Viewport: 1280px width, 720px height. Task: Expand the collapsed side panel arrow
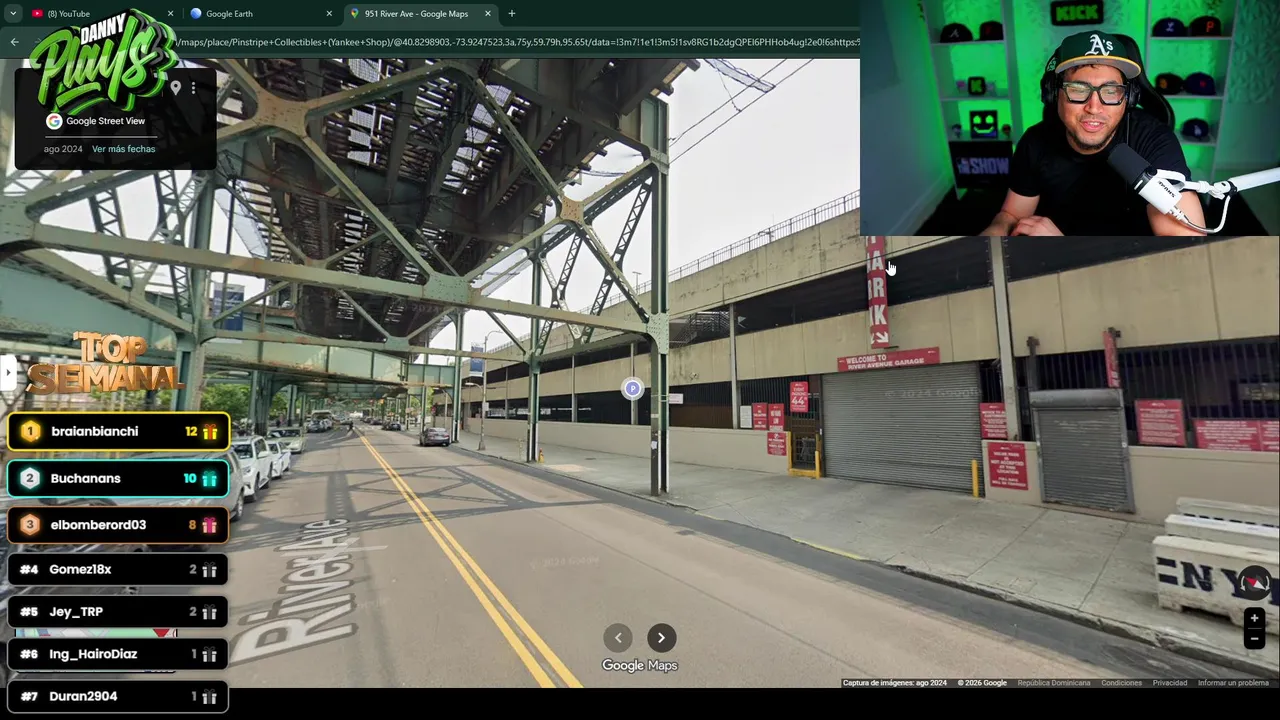pos(7,372)
